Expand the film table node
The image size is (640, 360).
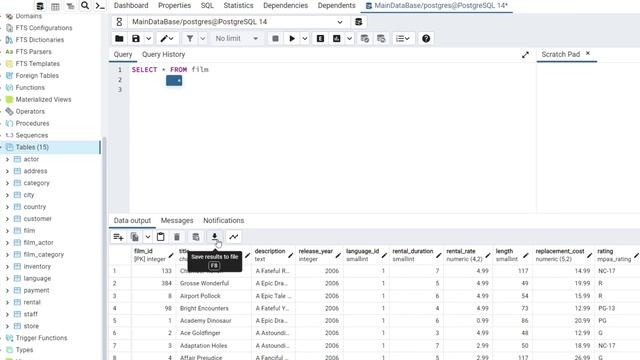7,231
